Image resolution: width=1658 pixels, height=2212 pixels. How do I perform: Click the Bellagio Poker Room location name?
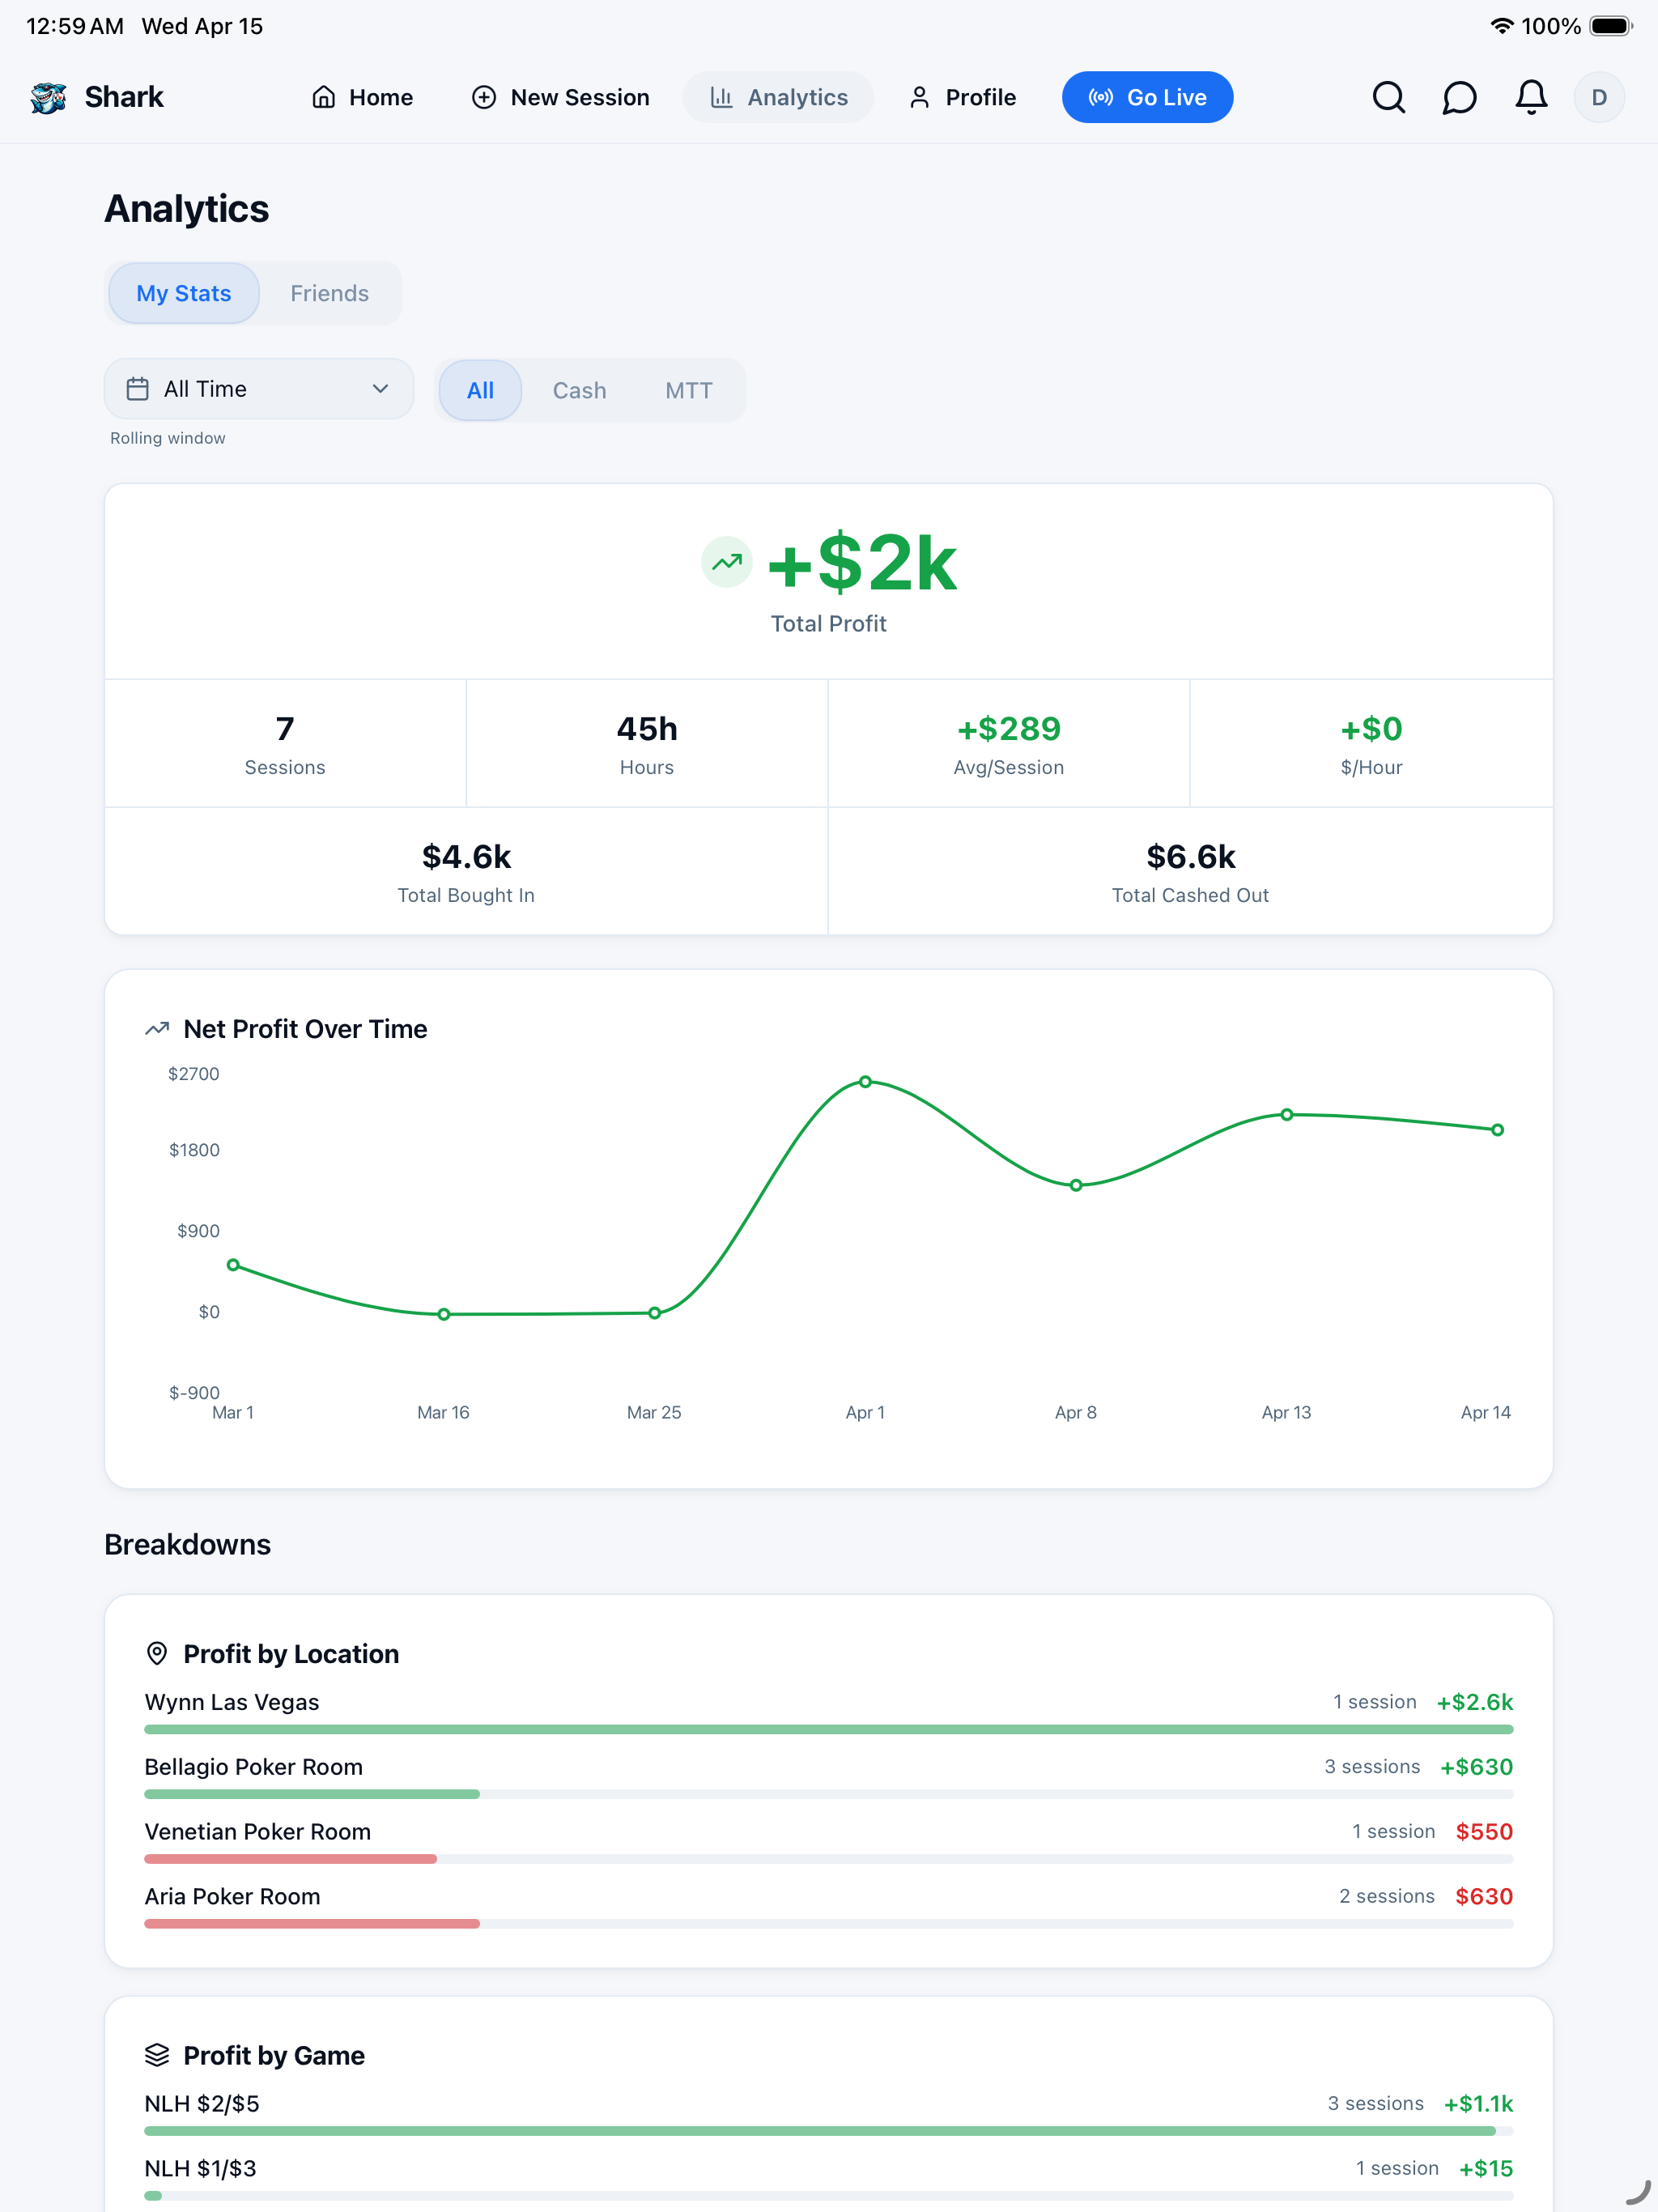[x=254, y=1767]
